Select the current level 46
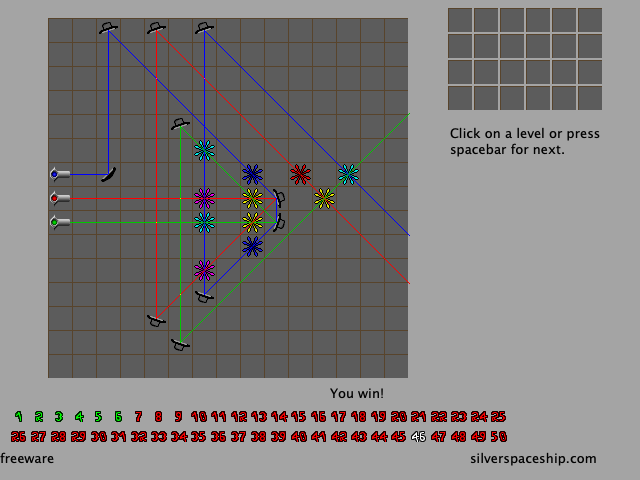 [x=419, y=437]
